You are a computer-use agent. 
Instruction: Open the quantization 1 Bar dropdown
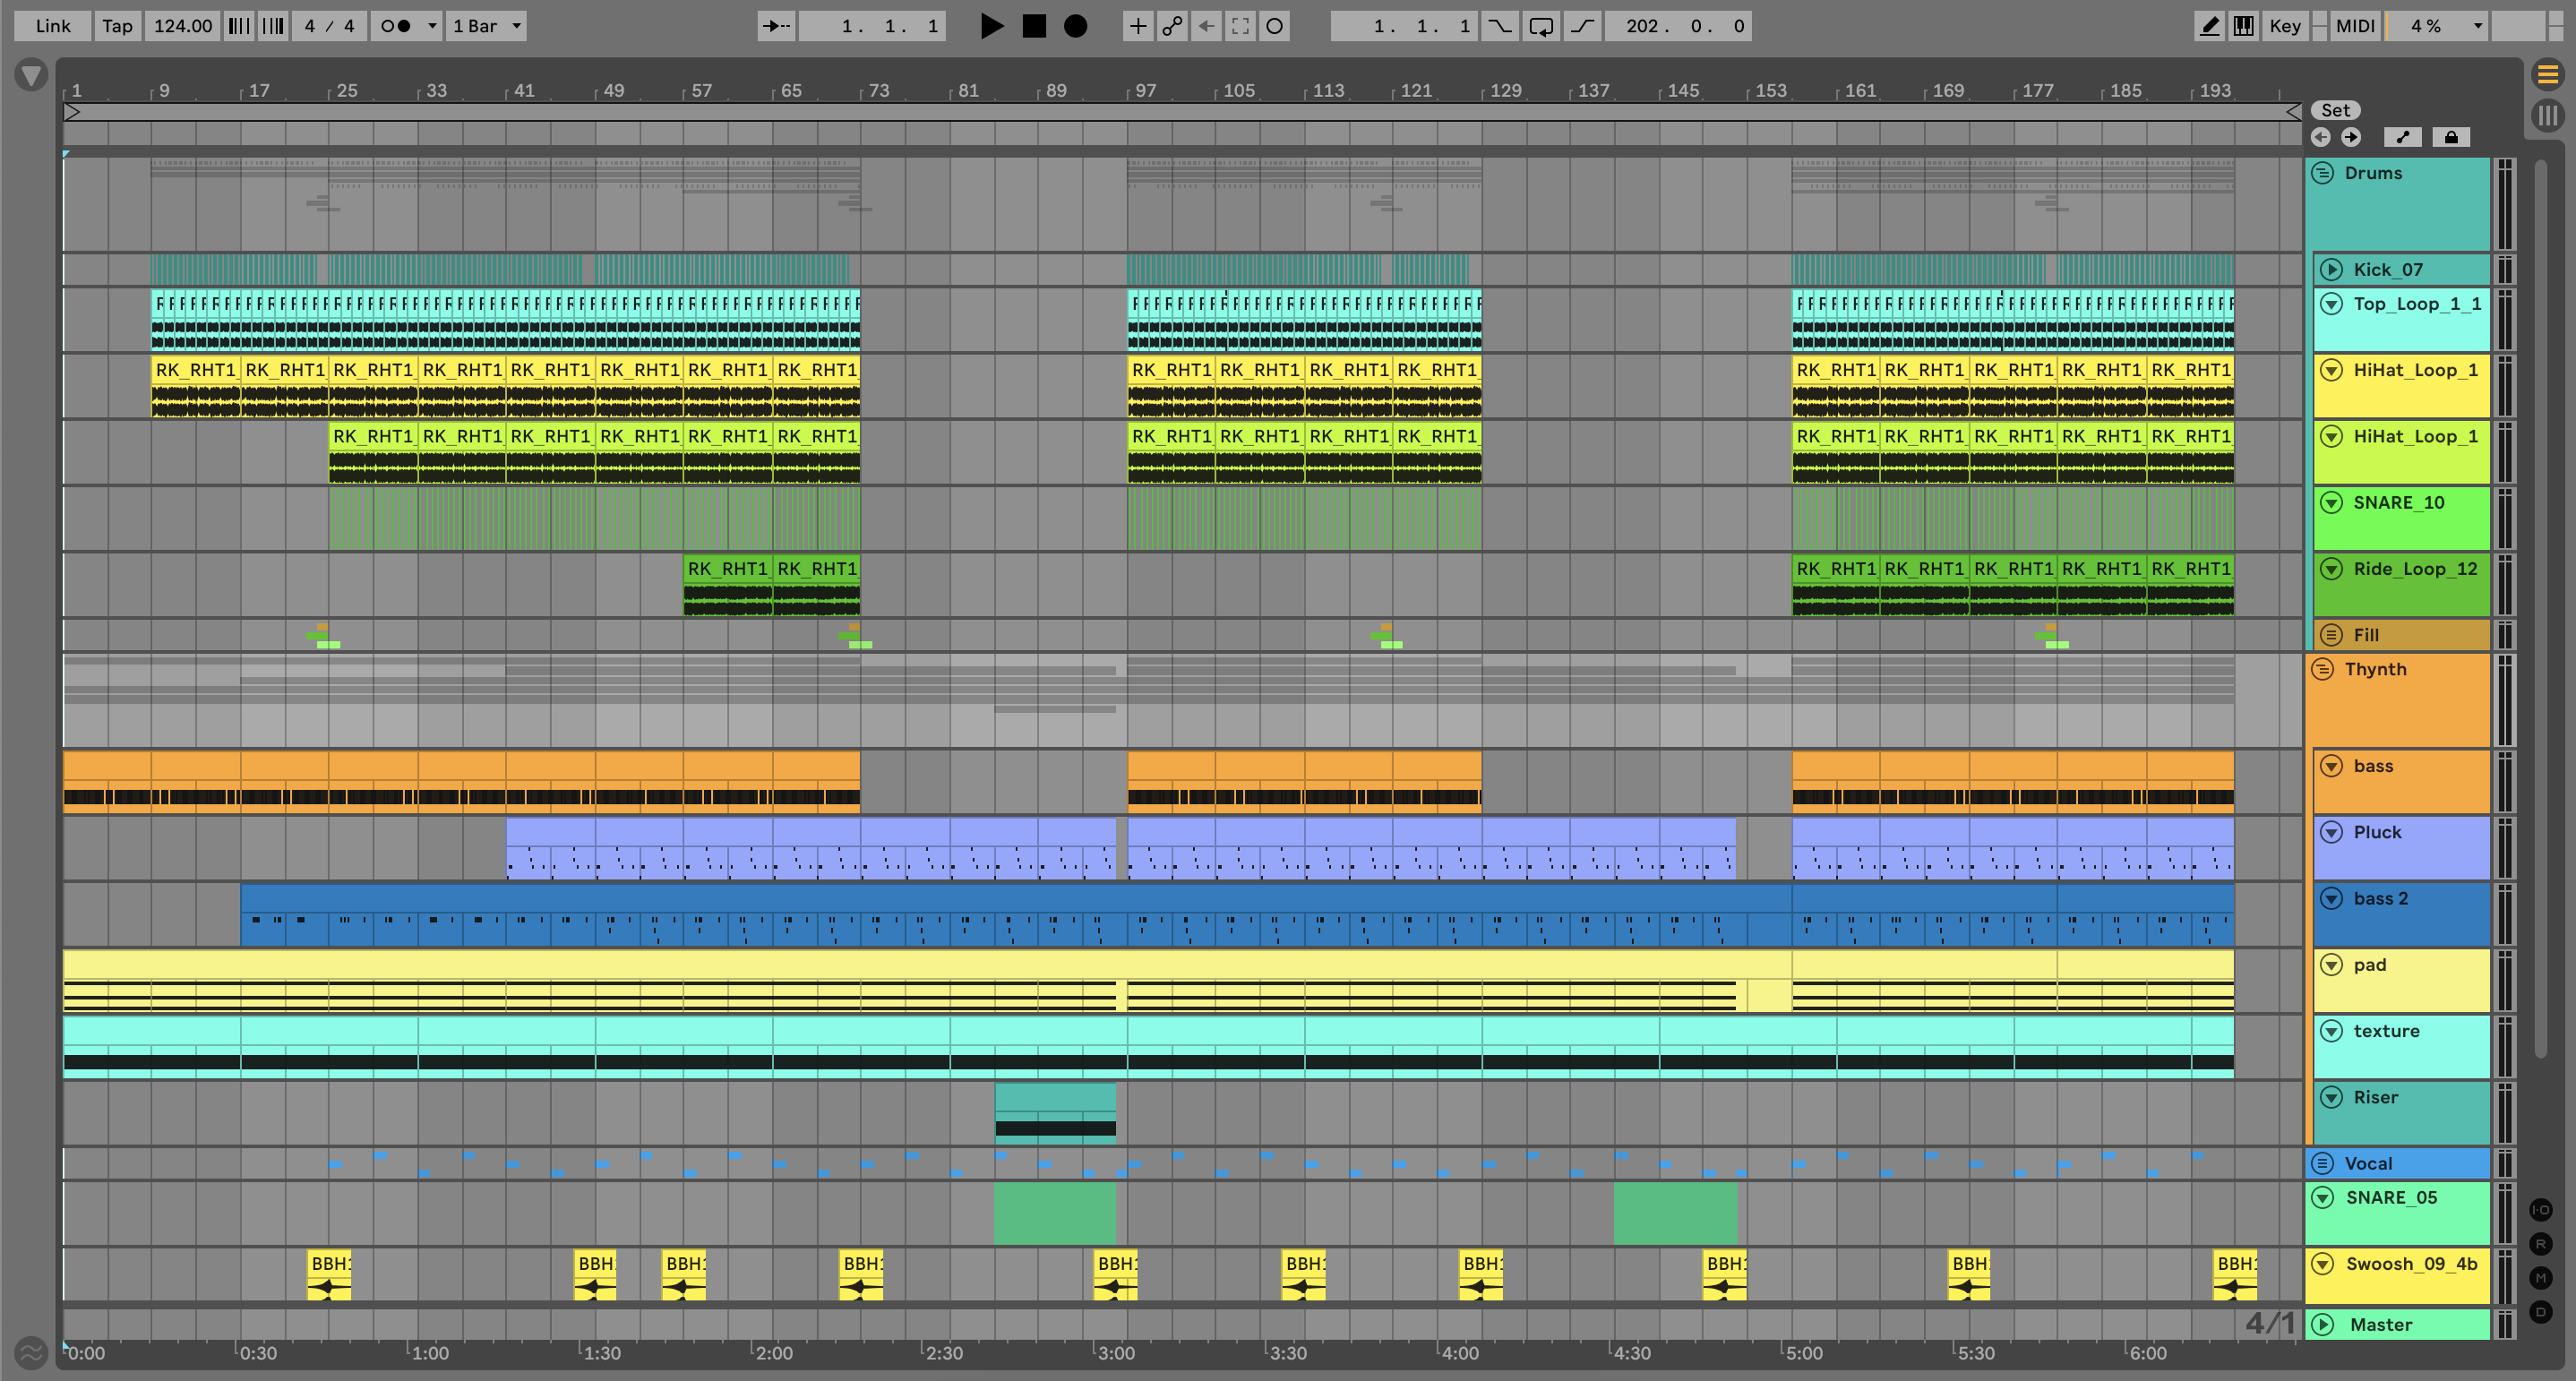coord(487,26)
